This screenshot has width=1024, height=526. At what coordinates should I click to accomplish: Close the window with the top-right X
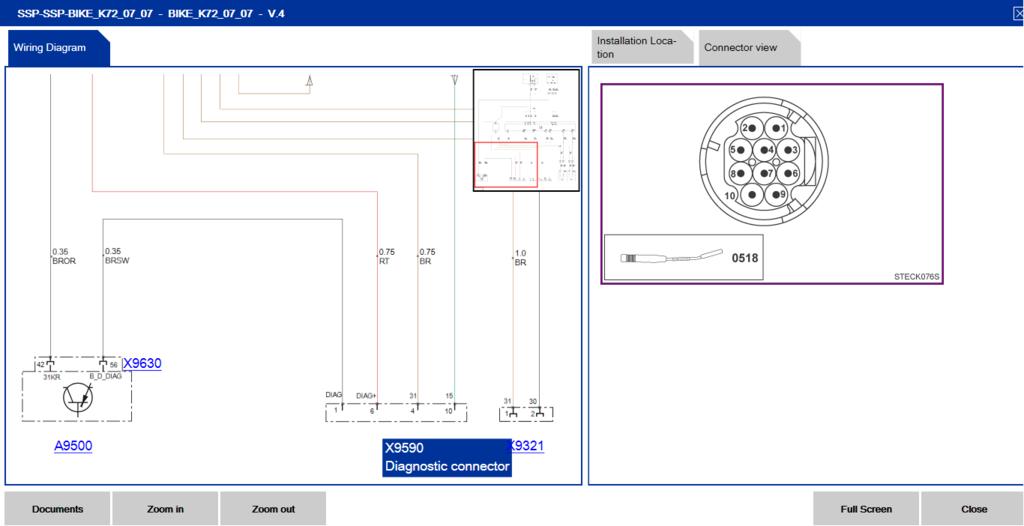[1017, 13]
